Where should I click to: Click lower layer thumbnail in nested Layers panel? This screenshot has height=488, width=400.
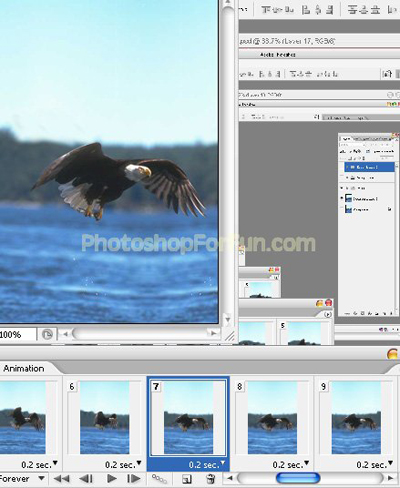point(348,209)
